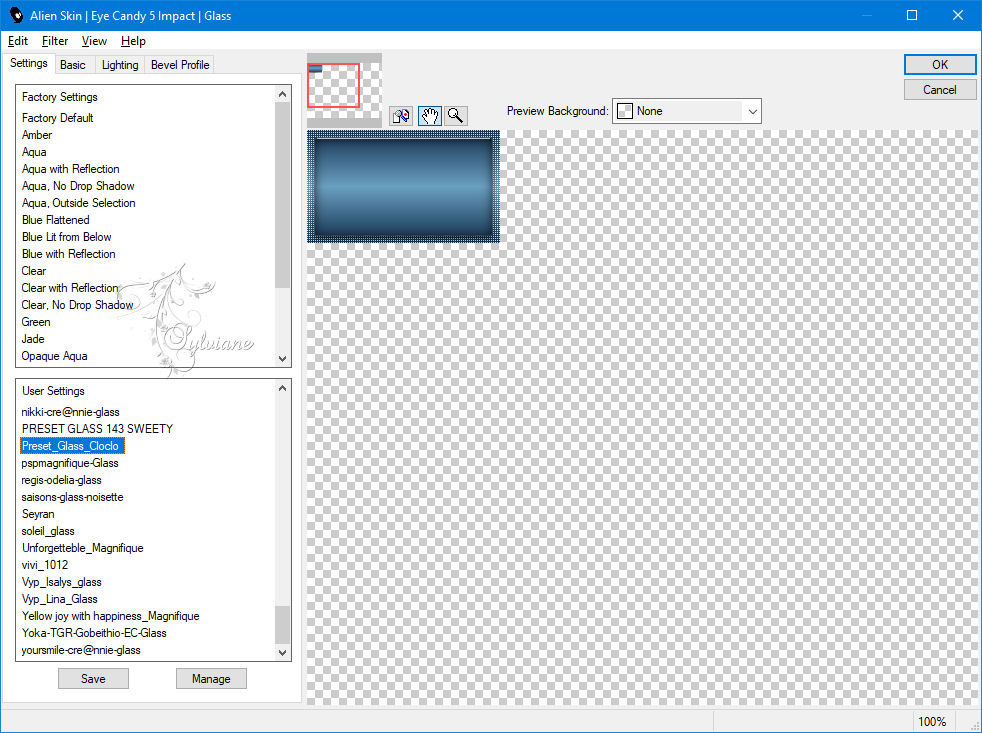Select Unforgetteble_Magnifique user preset

[83, 548]
